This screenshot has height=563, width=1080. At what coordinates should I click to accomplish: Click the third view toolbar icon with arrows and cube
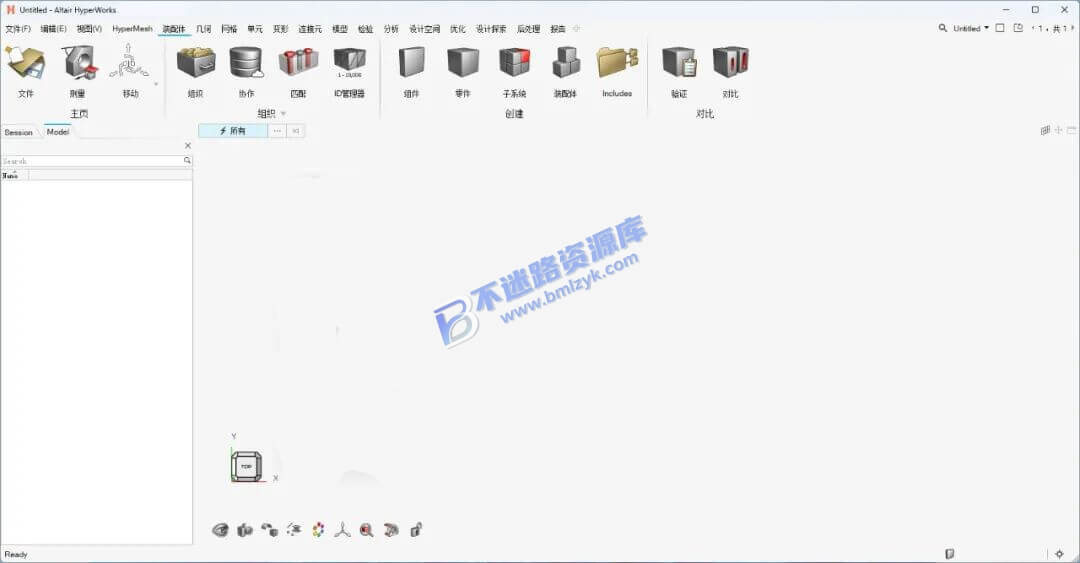269,530
